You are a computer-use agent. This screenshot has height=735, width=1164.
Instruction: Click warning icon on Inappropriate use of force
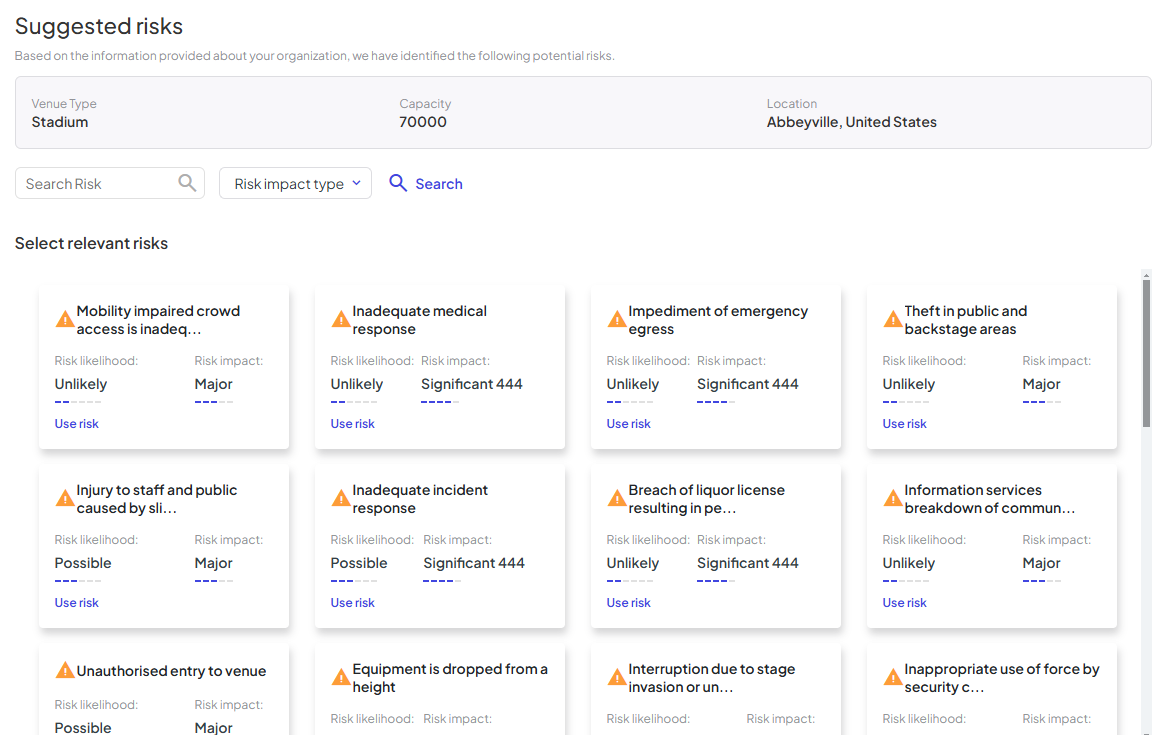(x=893, y=677)
